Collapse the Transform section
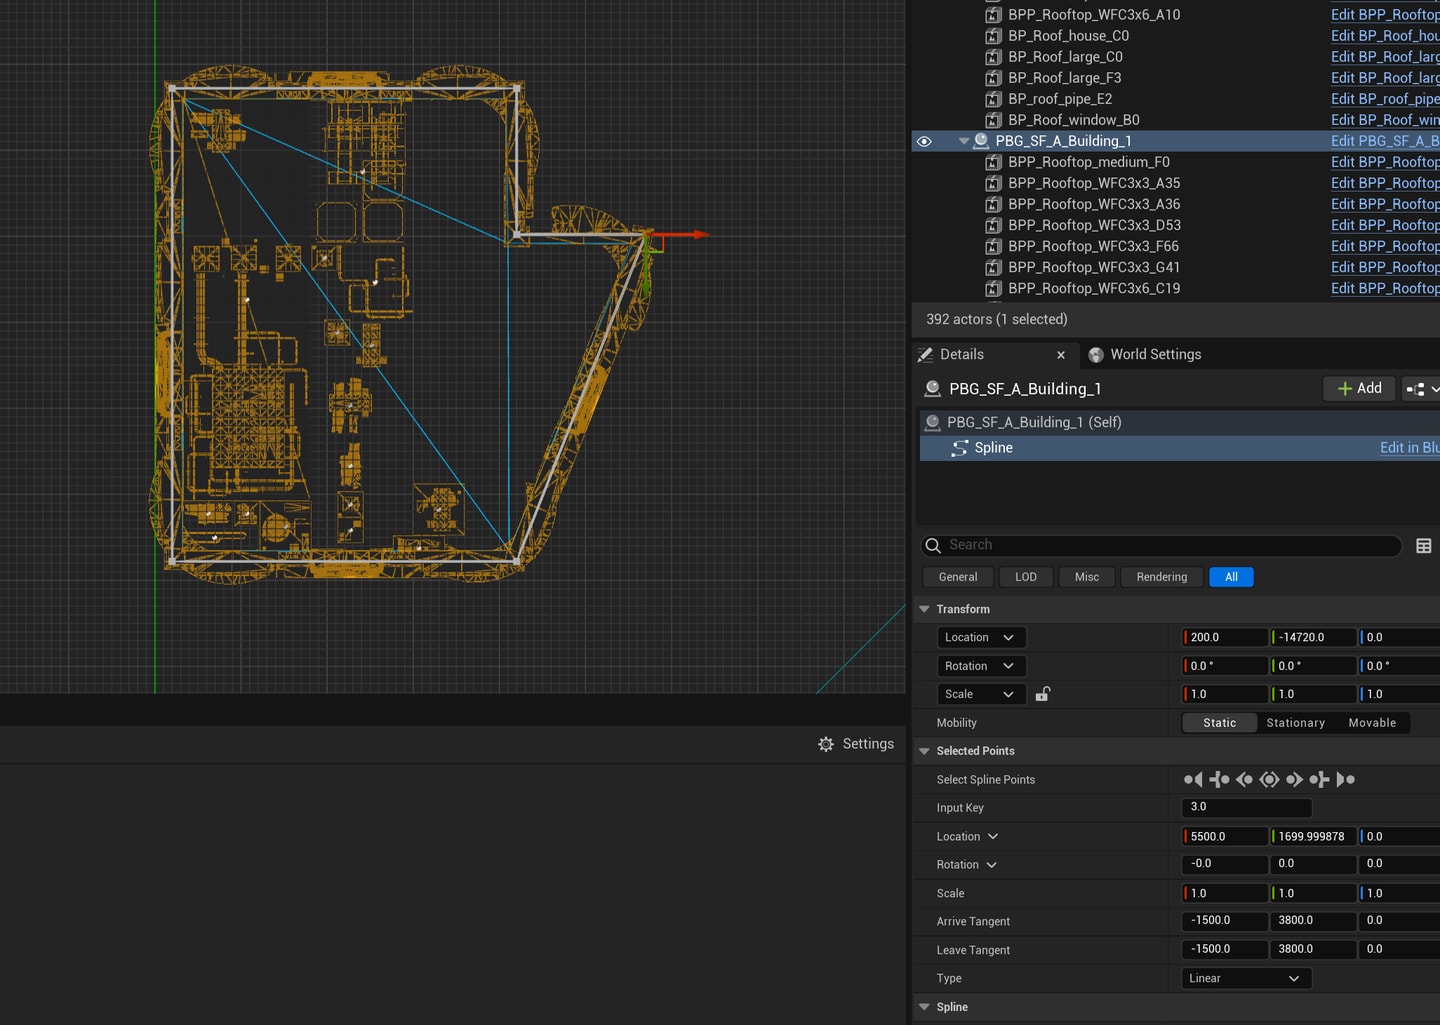Image resolution: width=1440 pixels, height=1025 pixels. pyautogui.click(x=924, y=609)
